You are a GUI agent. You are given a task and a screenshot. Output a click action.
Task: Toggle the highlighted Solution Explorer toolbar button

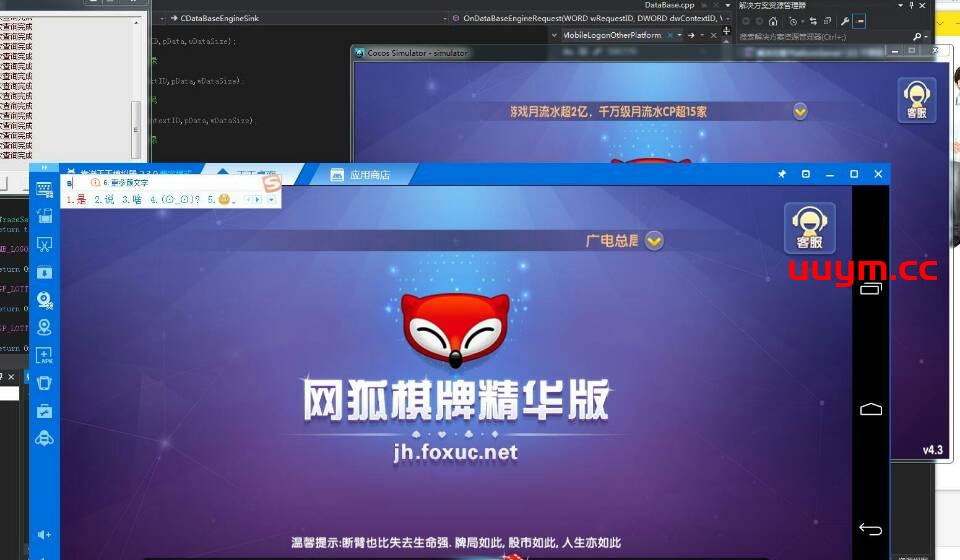tap(860, 21)
